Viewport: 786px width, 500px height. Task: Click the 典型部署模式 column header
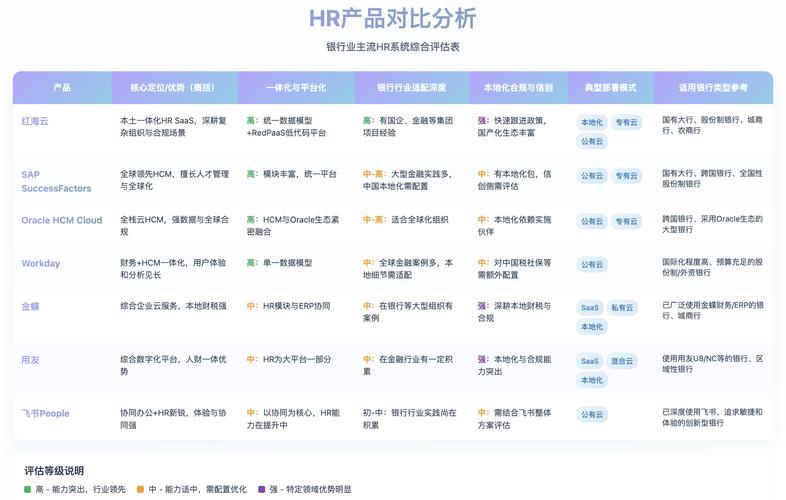(611, 87)
